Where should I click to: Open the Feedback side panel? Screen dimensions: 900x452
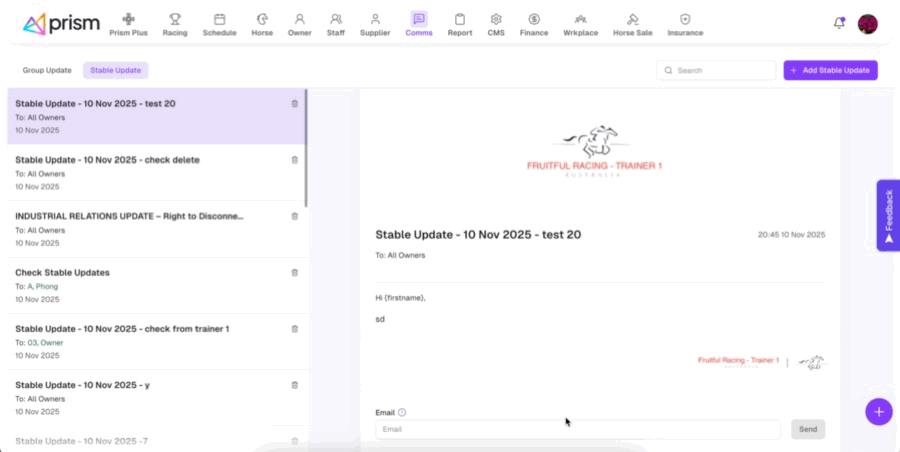click(888, 215)
